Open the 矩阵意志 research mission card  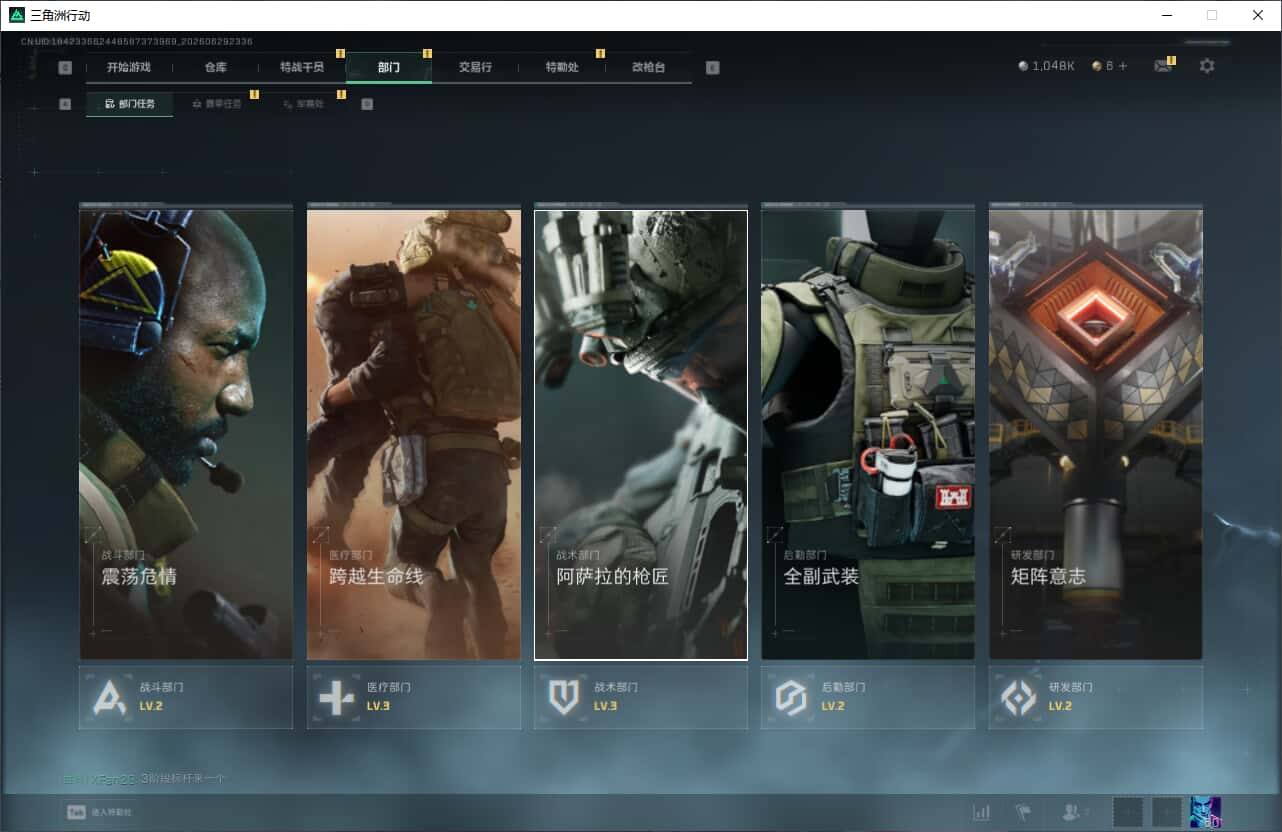1096,434
